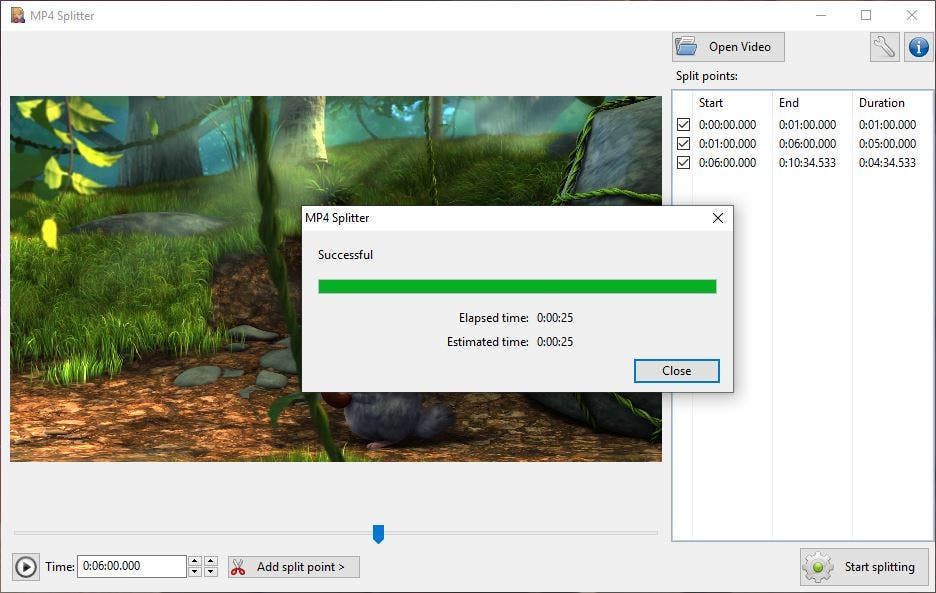The image size is (936, 593).
Task: Select the Start cell of the 0:05:00.000 duration row
Action: (x=727, y=144)
